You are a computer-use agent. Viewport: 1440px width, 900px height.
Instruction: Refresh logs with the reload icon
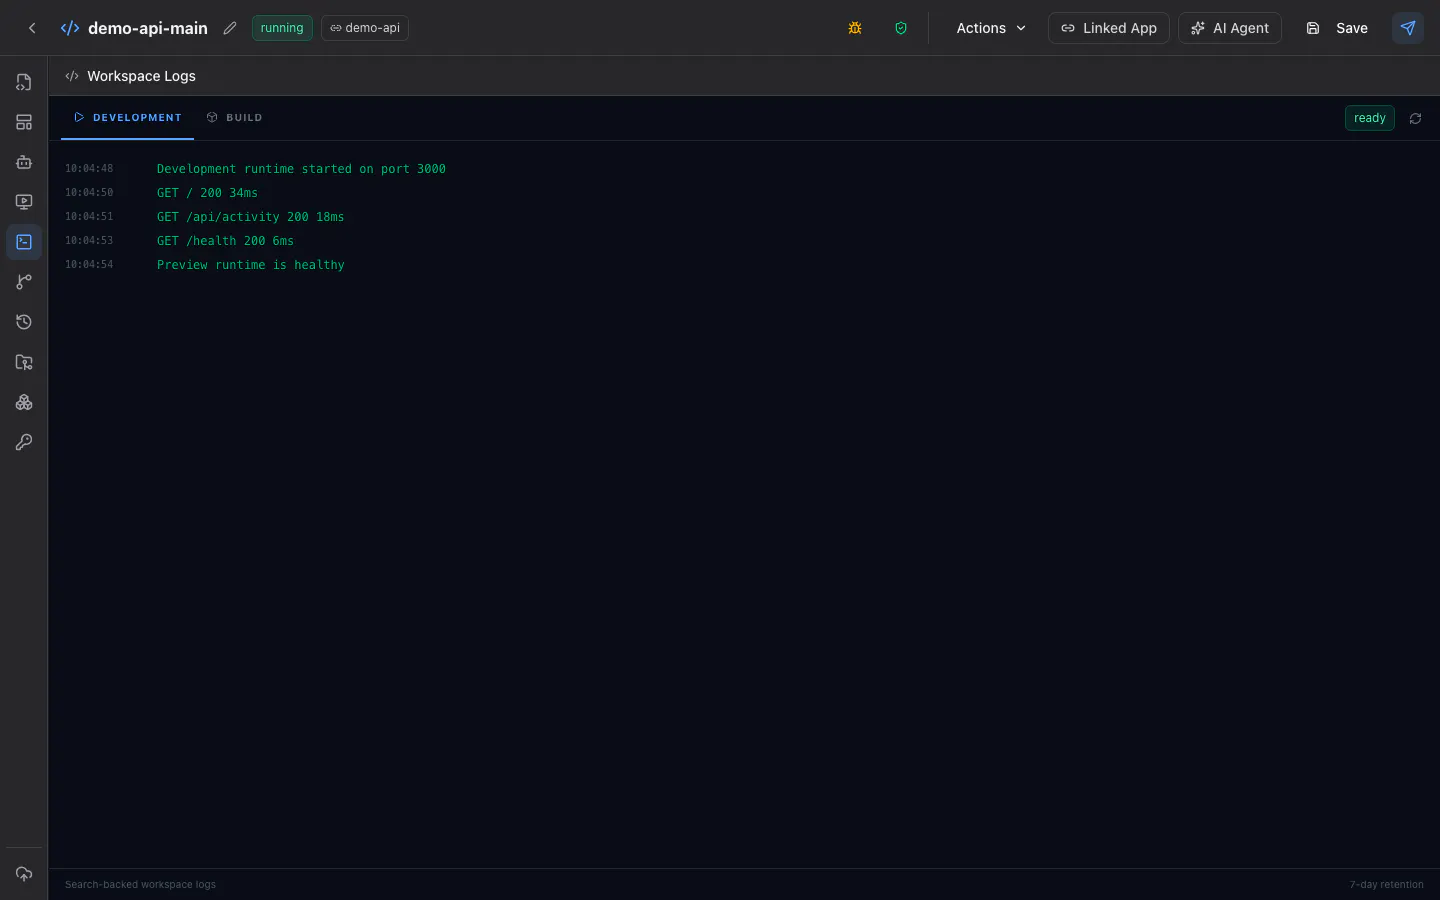pos(1415,118)
